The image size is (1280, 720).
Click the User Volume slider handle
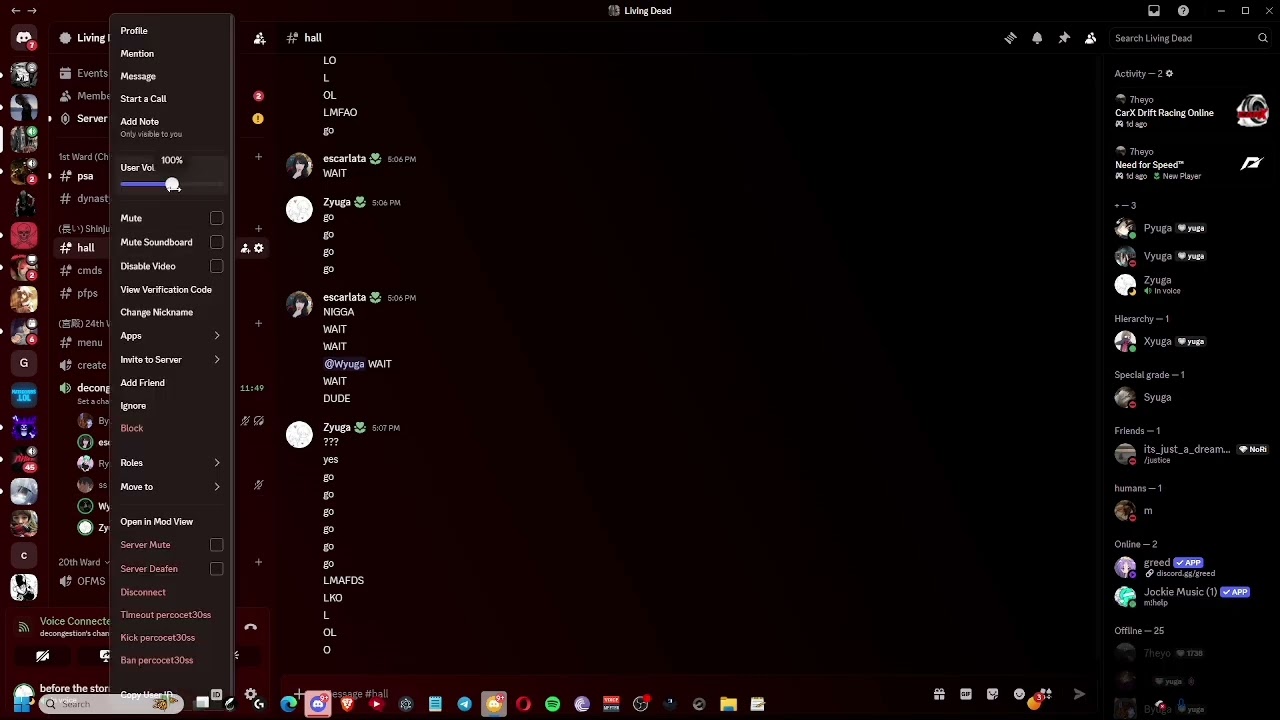click(172, 185)
